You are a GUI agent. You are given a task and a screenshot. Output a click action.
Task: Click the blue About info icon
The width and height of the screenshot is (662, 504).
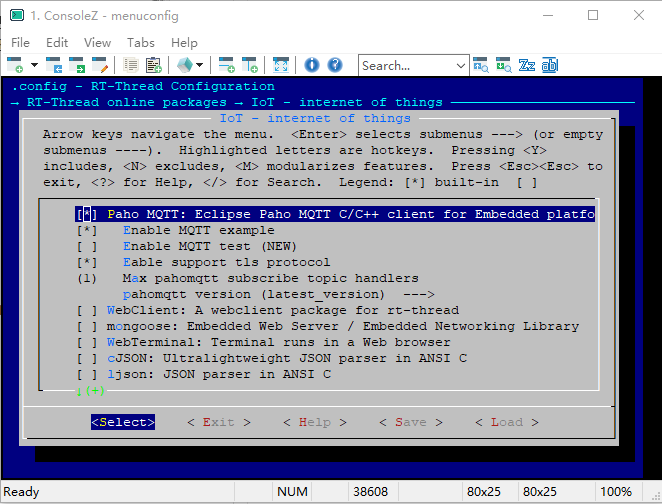(312, 65)
